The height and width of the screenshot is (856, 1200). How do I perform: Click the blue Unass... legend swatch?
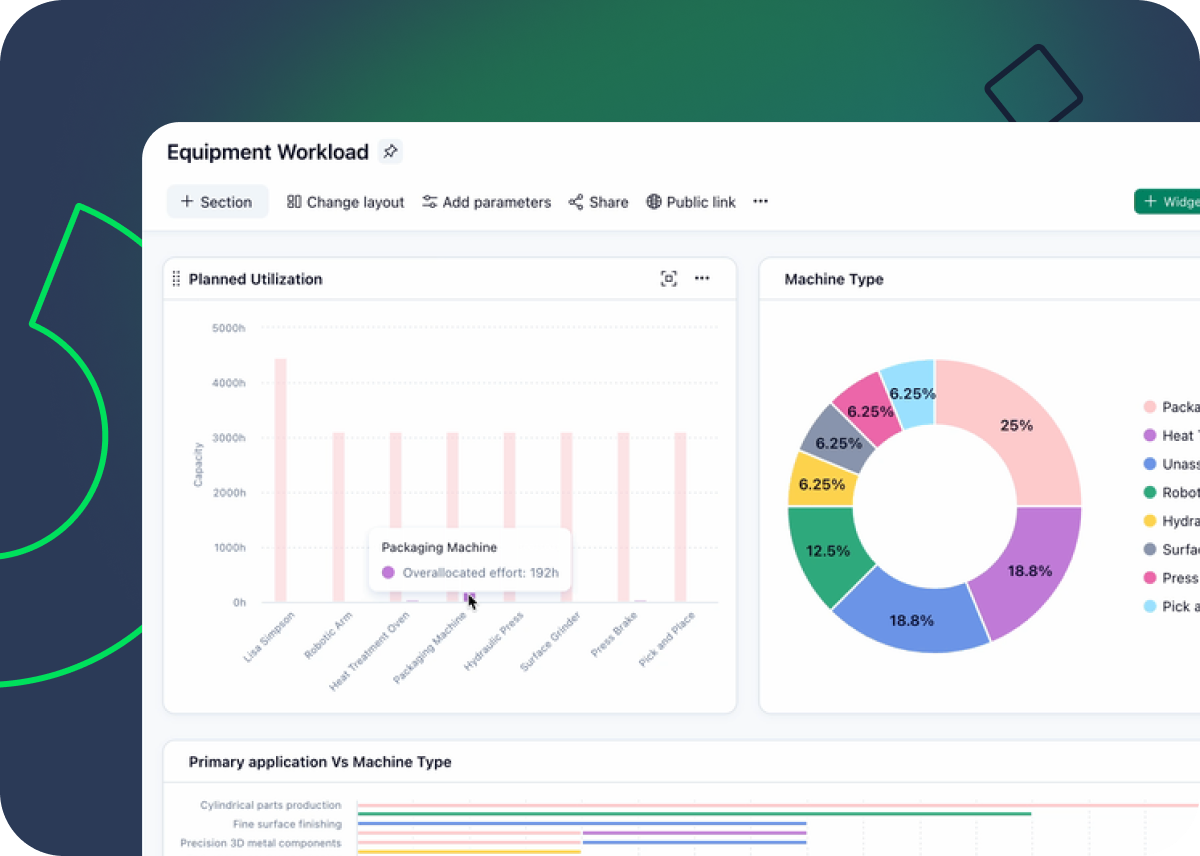pos(1149,464)
